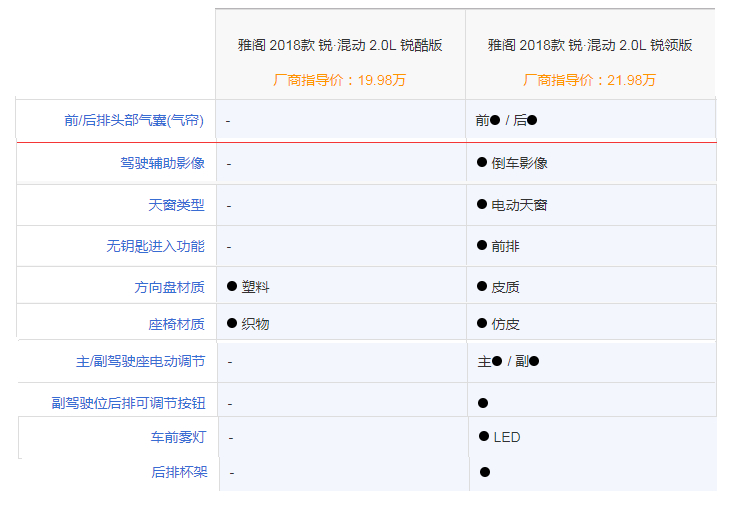Open the 天窗类型 row label link
Screen dimensions: 733x506
point(176,205)
